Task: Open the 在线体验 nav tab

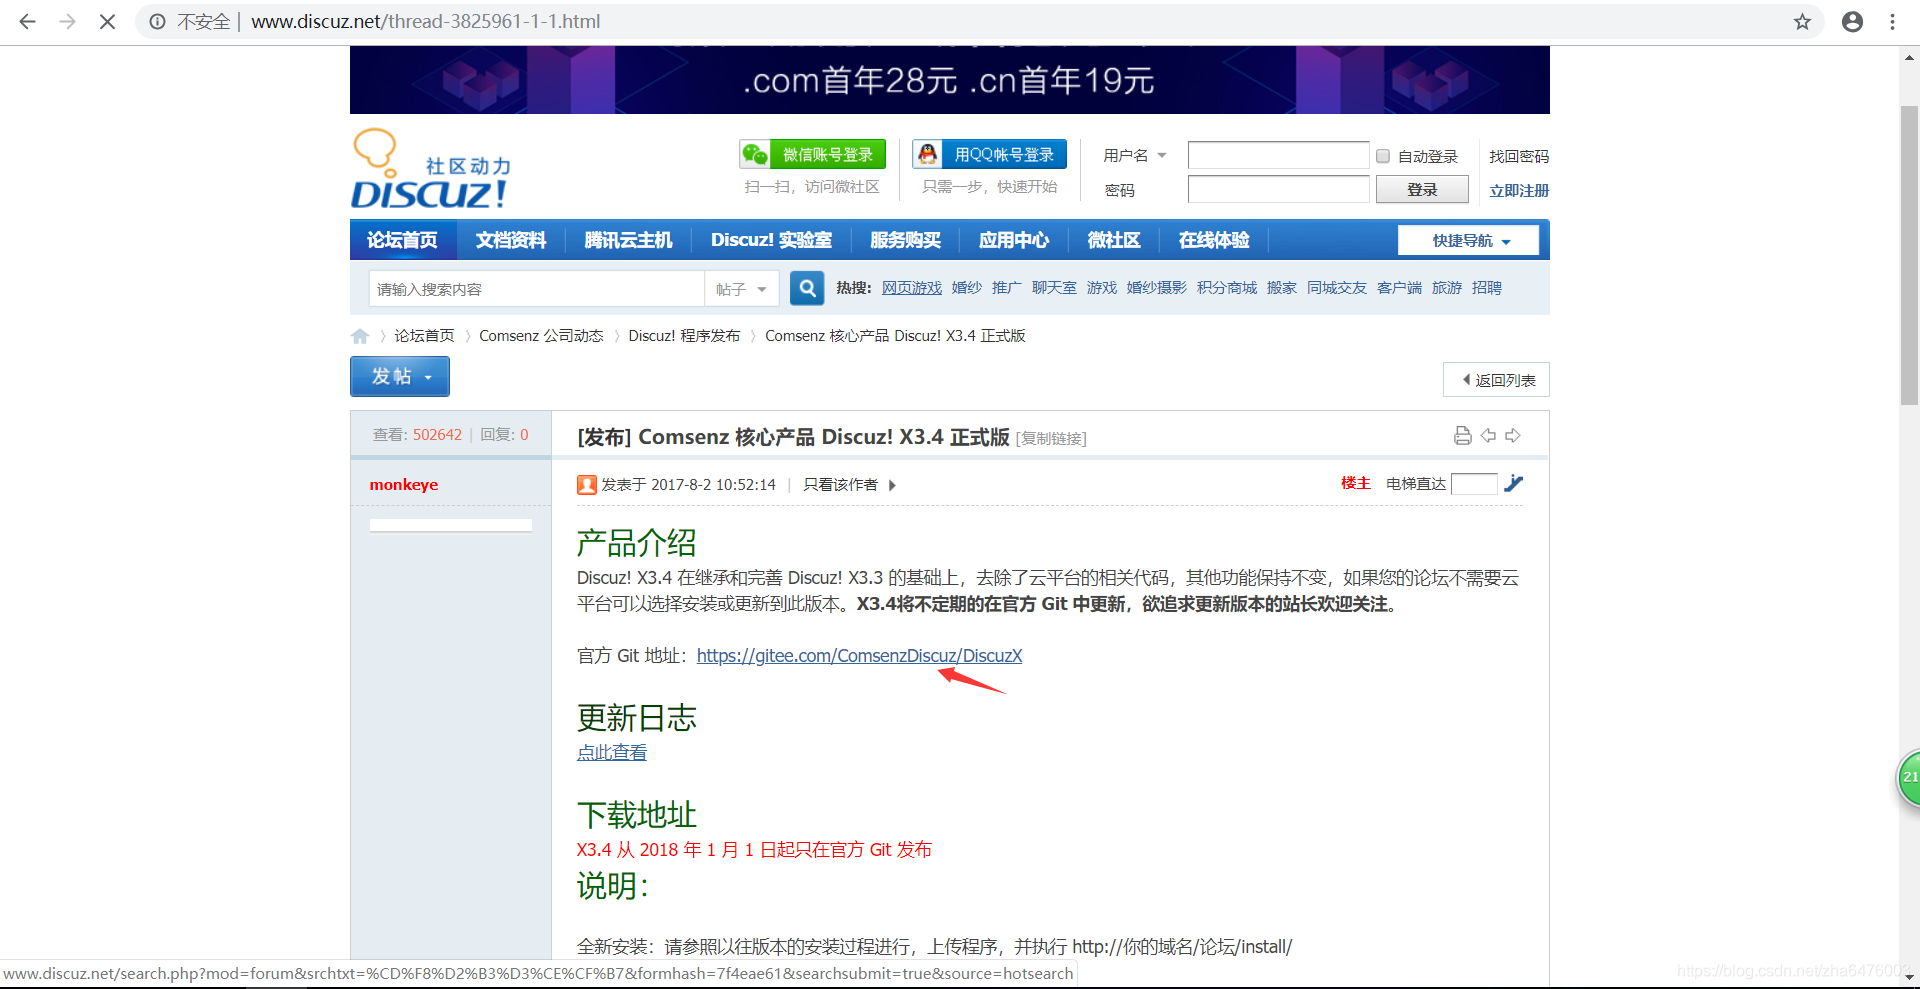Action: (x=1214, y=240)
